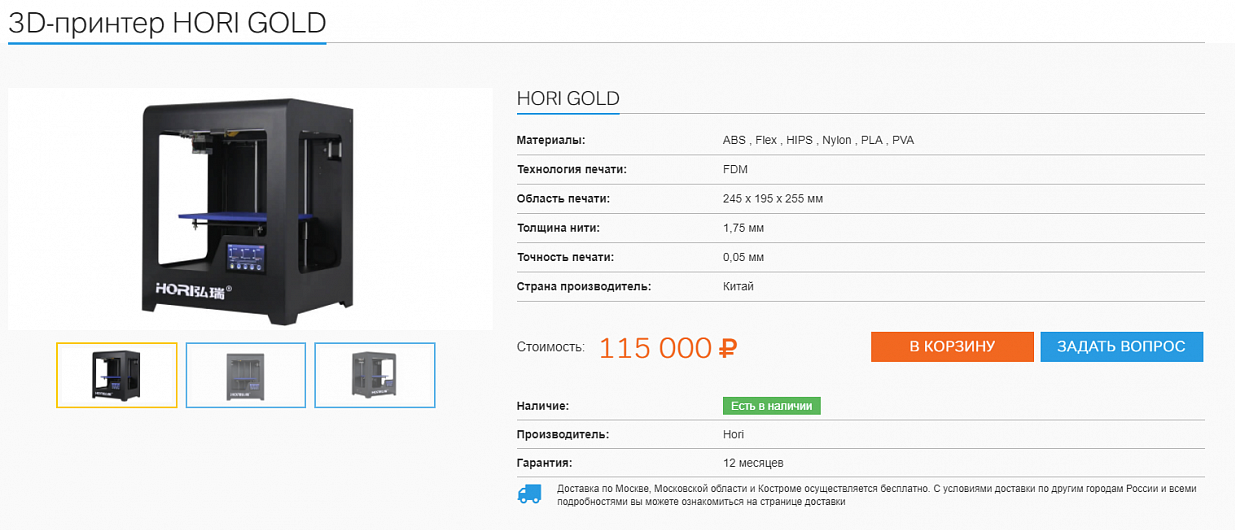Click the Гарантия label
This screenshot has width=1235, height=530.
544,463
